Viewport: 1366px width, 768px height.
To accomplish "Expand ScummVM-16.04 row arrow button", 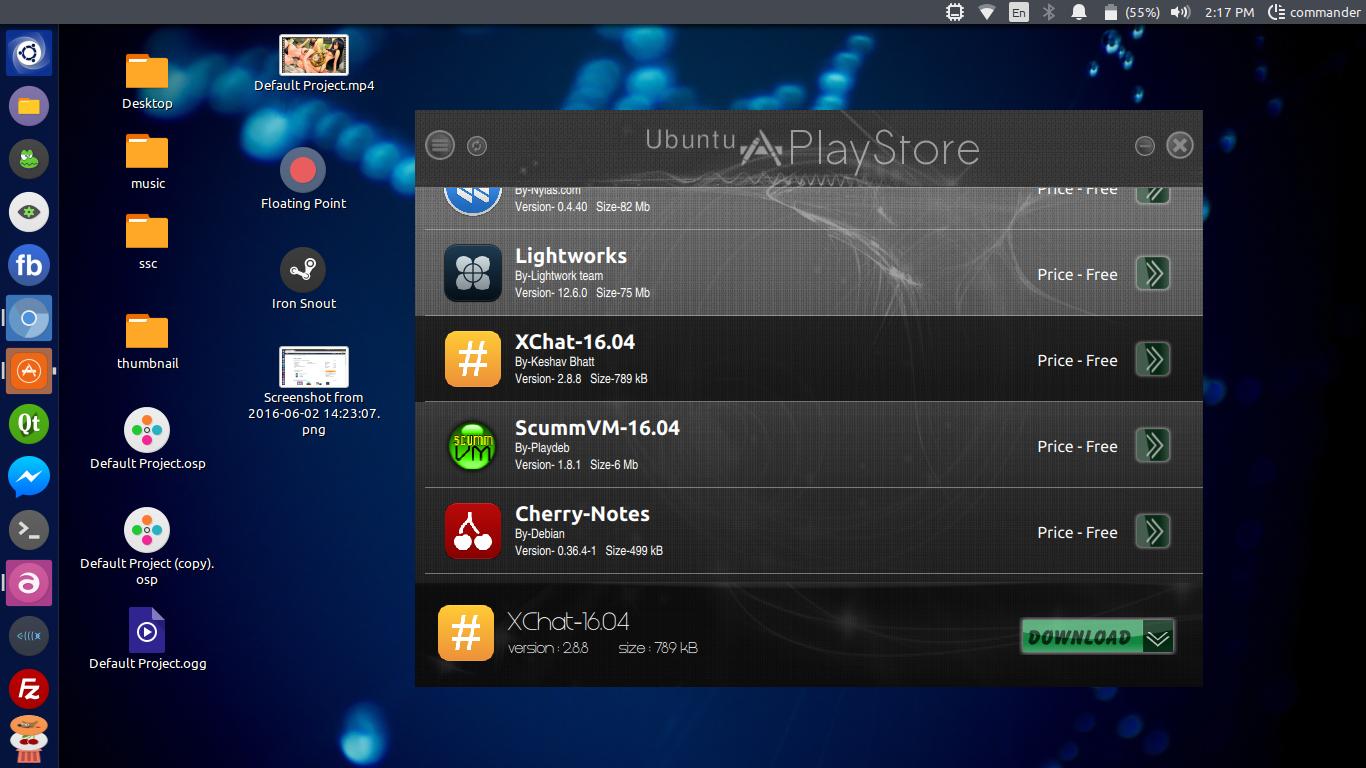I will click(1153, 445).
